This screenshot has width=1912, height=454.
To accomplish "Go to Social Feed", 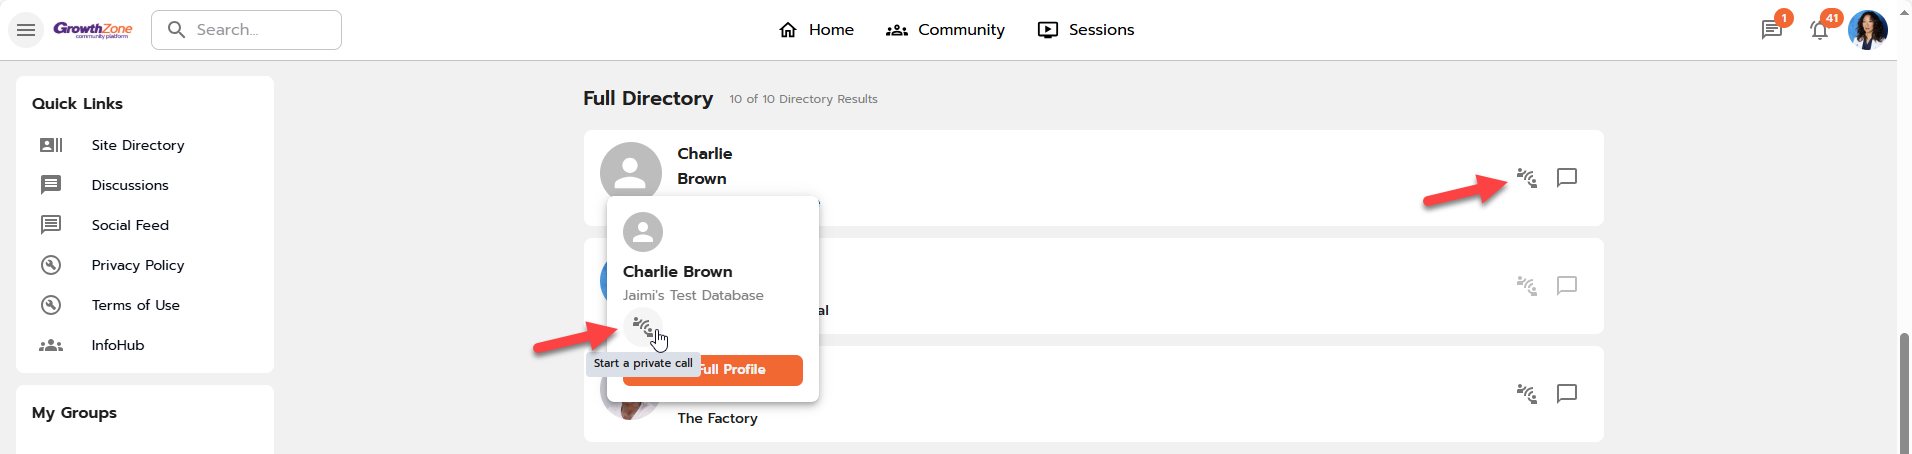I will click(x=130, y=225).
